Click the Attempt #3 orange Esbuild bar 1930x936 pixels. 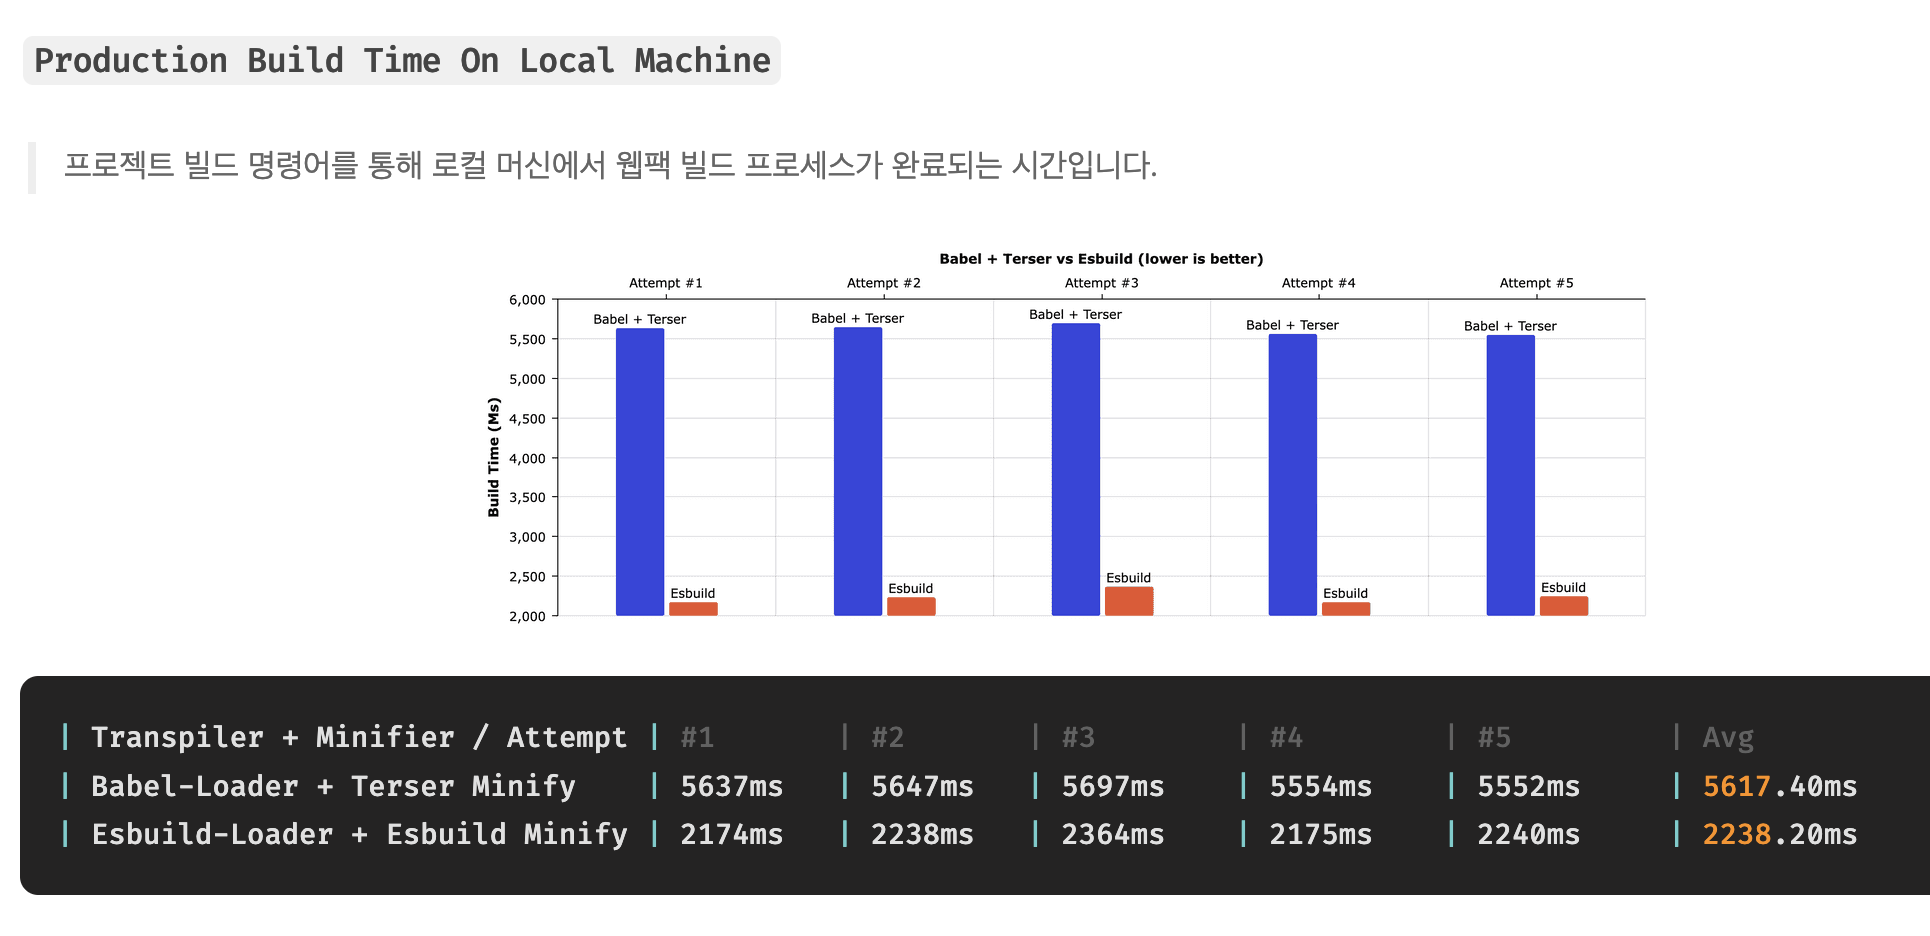coord(1129,601)
